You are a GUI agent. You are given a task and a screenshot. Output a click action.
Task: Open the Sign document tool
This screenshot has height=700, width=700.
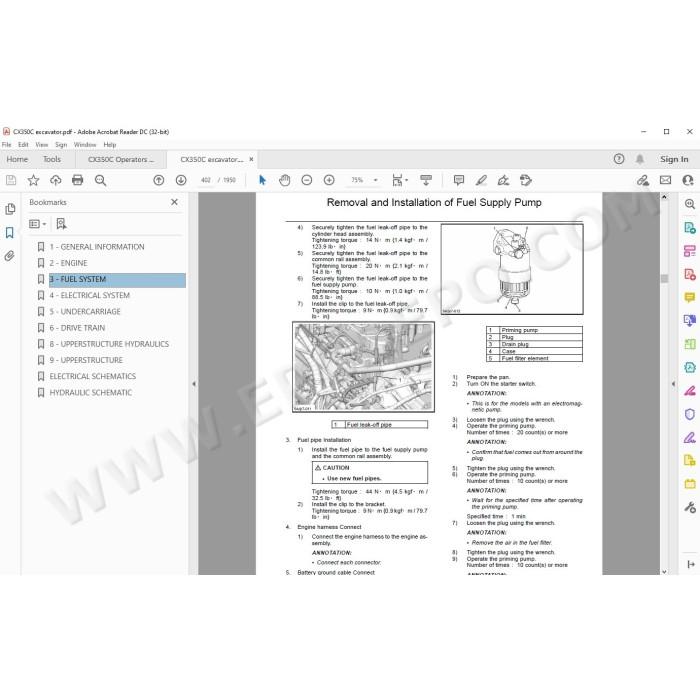coord(503,180)
